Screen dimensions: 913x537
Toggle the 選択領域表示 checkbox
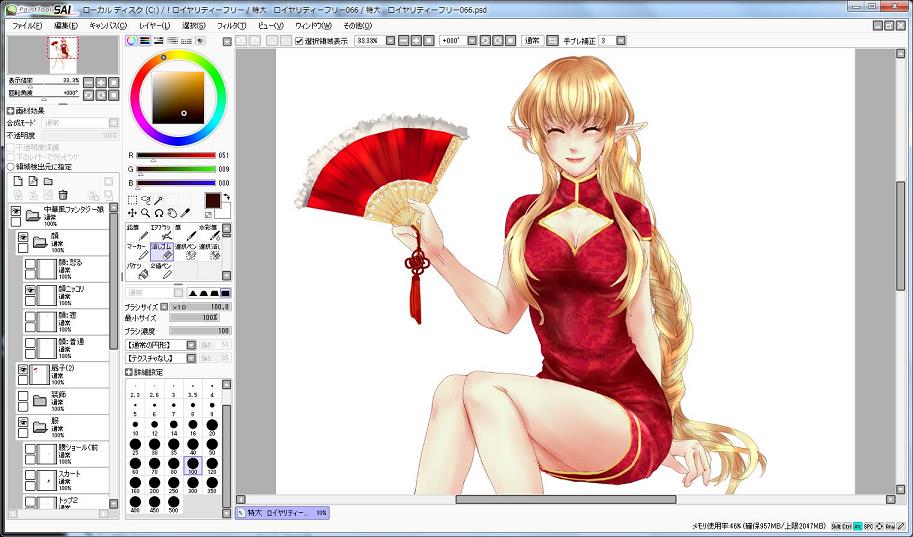[300, 41]
